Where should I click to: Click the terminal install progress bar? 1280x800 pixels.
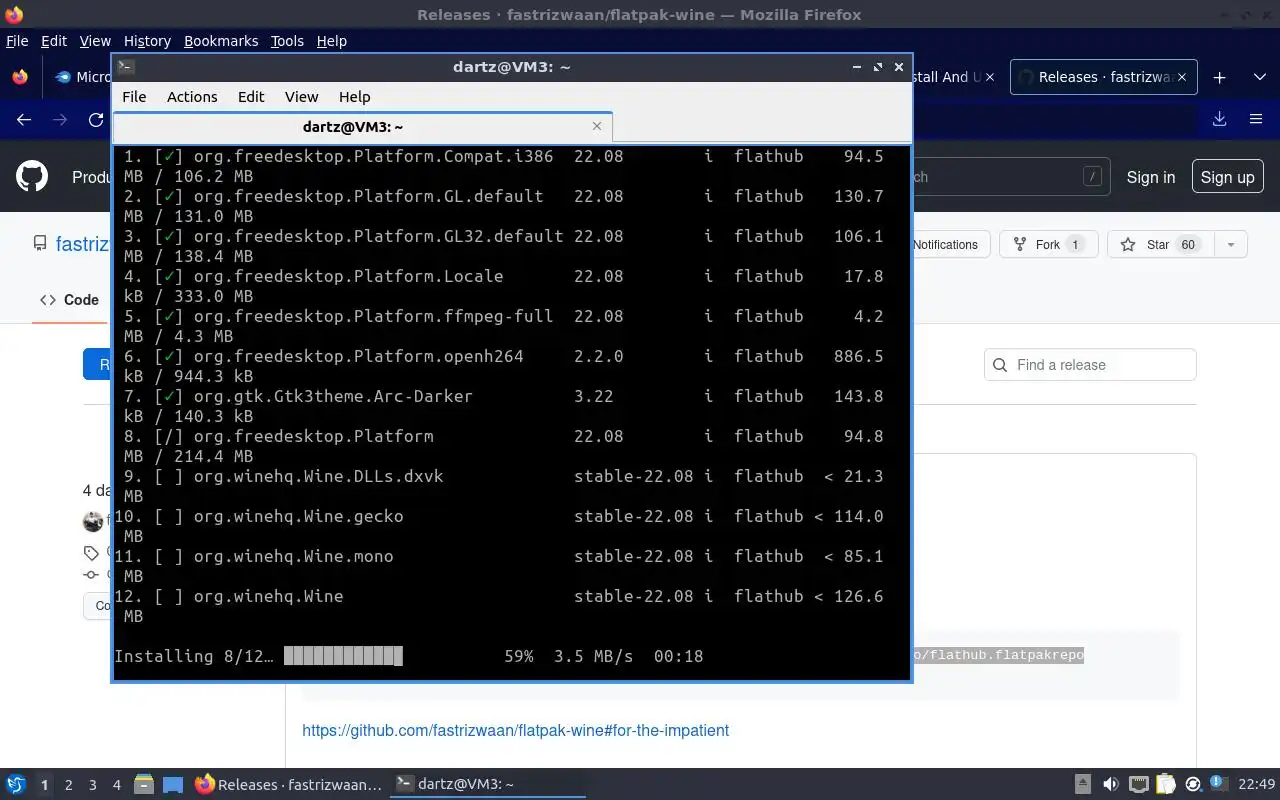pos(343,656)
